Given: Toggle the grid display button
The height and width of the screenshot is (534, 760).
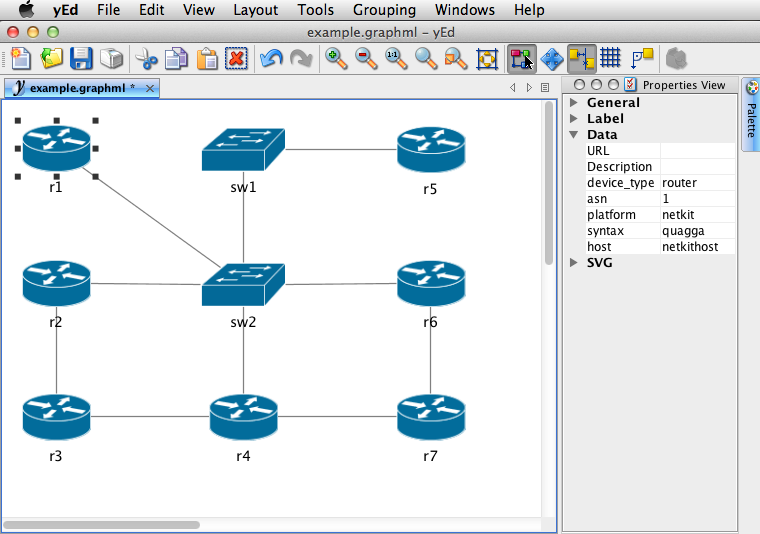Looking at the screenshot, I should click(x=610, y=59).
